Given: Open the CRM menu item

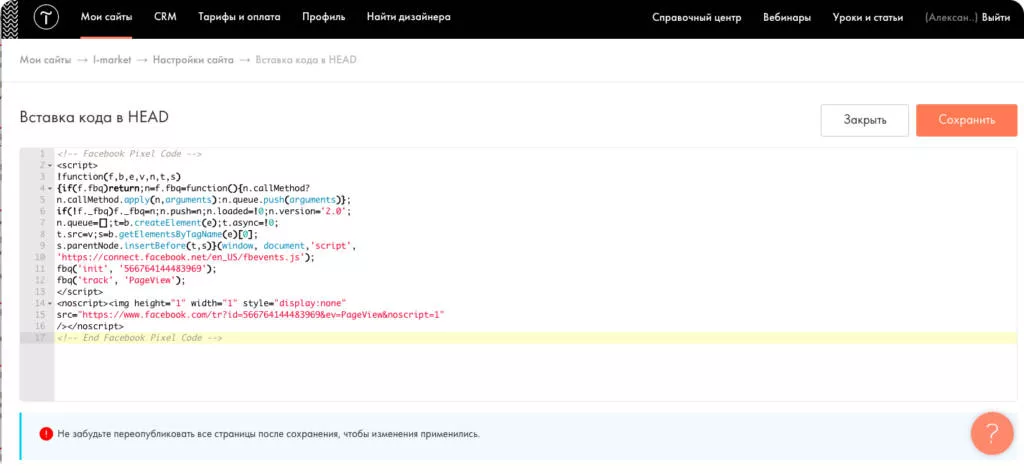Looking at the screenshot, I should [165, 18].
